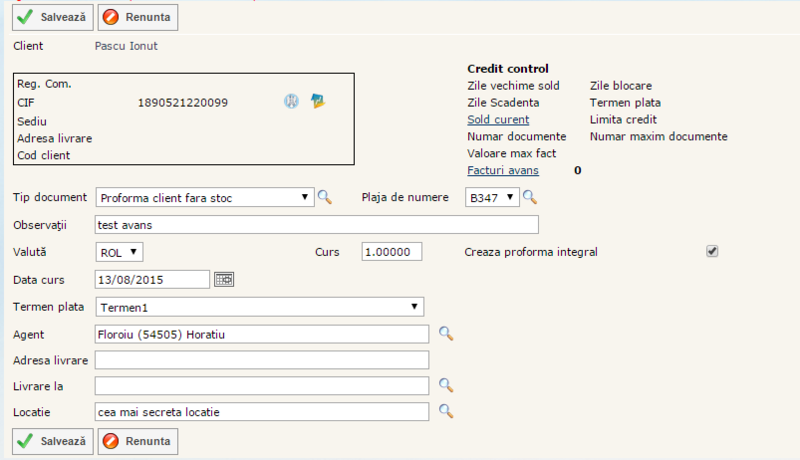Open the Termen plata dropdown
This screenshot has height=460, width=800.
point(260,307)
